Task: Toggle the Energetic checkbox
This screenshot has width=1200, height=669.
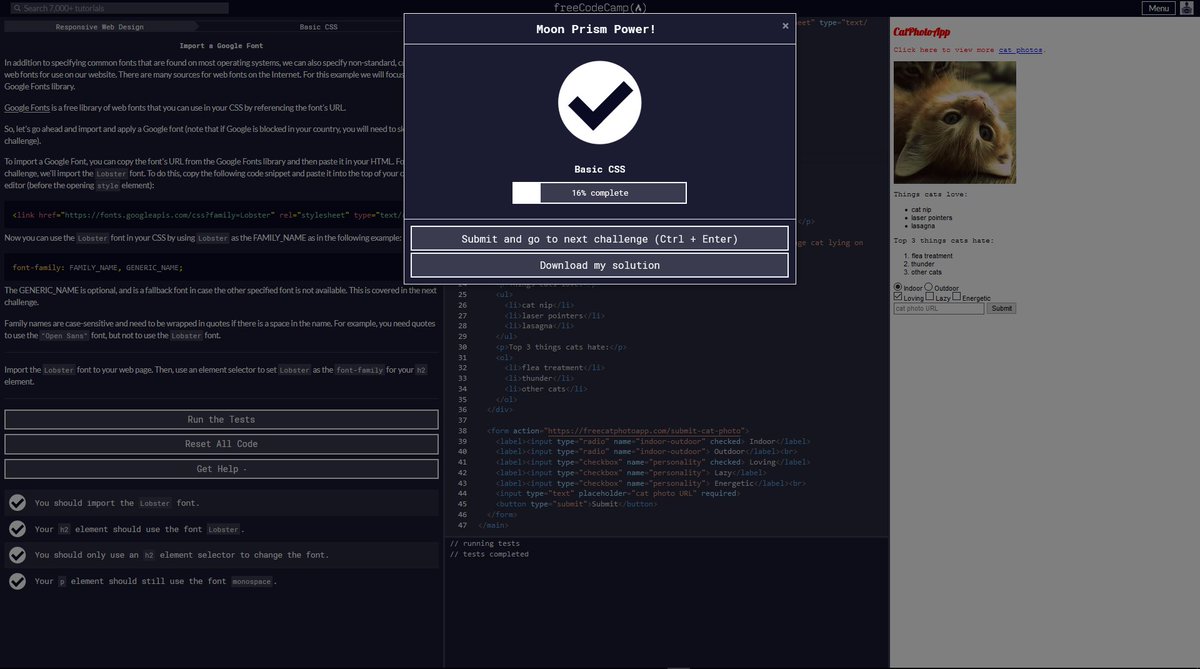Action: pyautogui.click(x=957, y=297)
